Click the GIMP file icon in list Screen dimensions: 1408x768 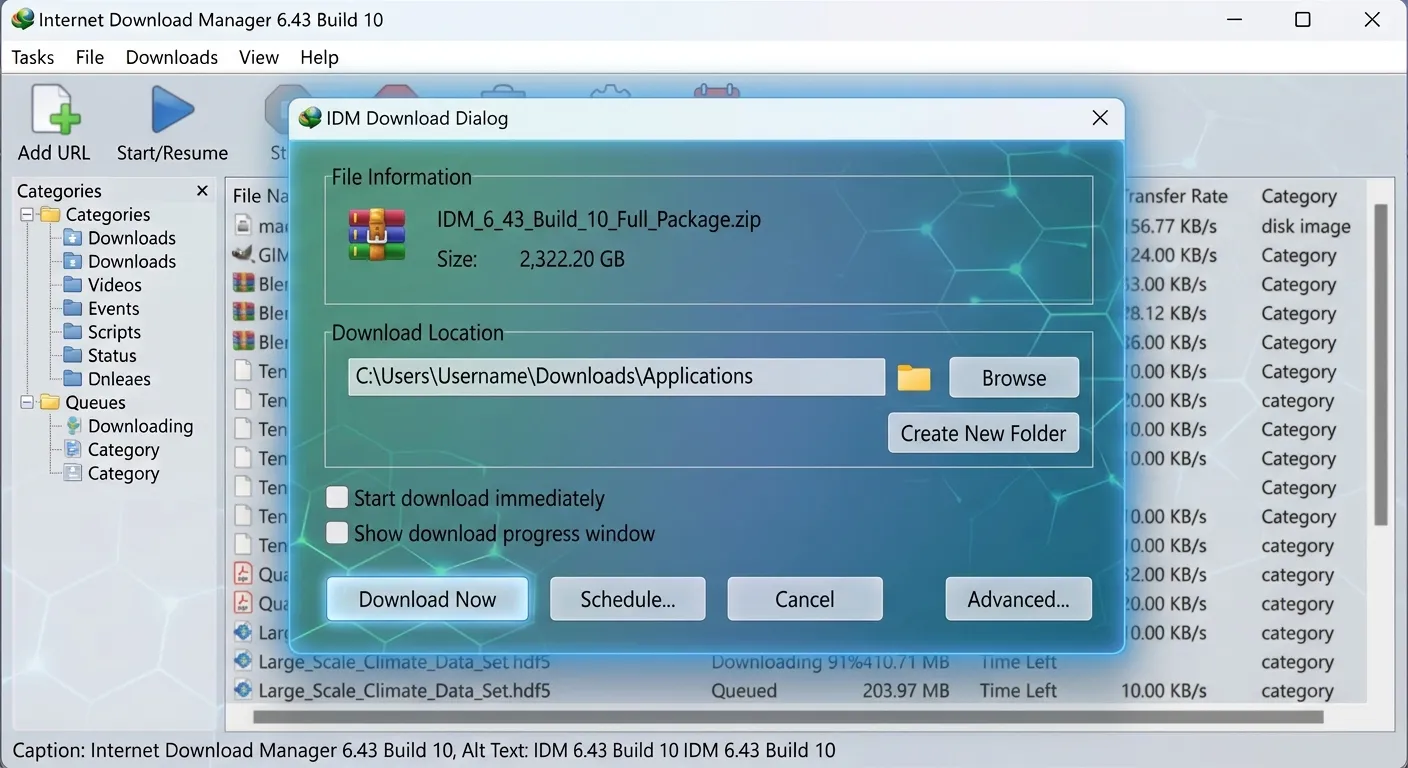coord(243,254)
